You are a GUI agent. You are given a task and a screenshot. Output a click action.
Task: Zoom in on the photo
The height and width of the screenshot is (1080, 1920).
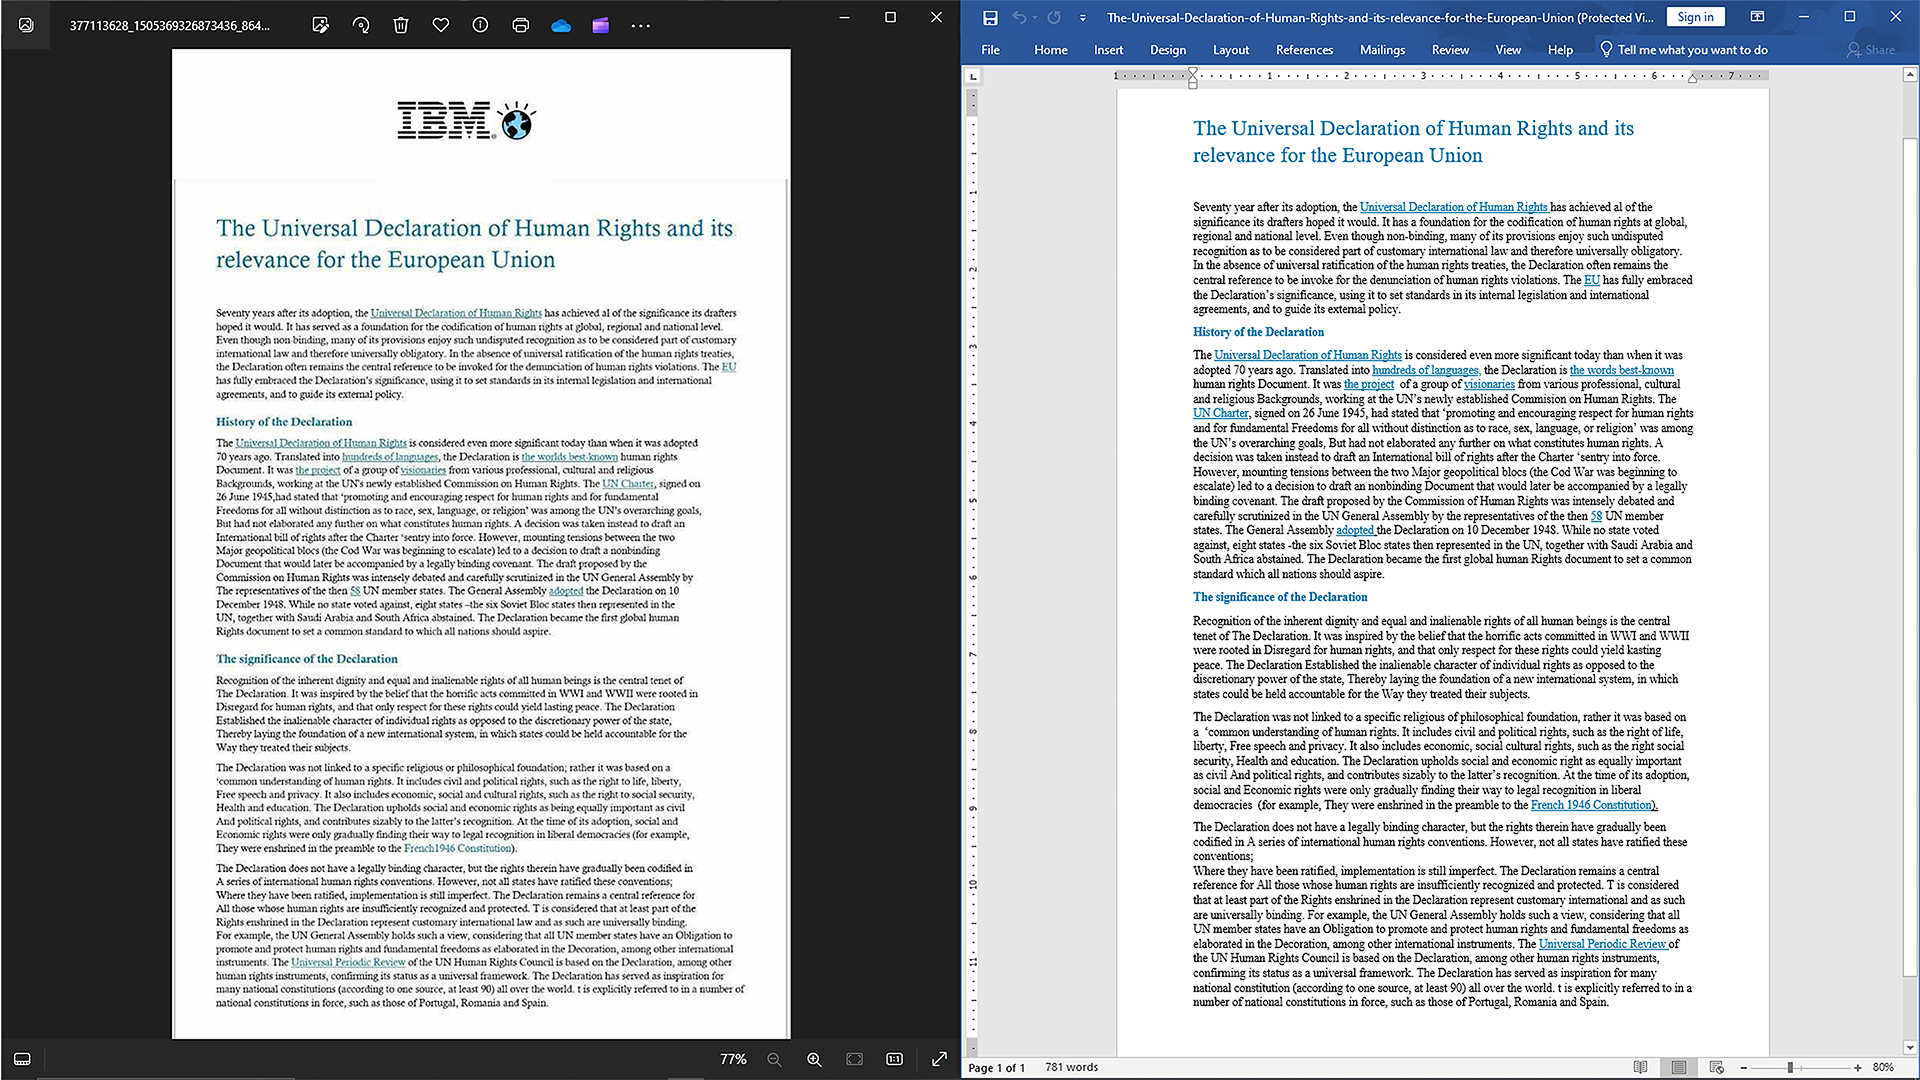(x=814, y=1059)
